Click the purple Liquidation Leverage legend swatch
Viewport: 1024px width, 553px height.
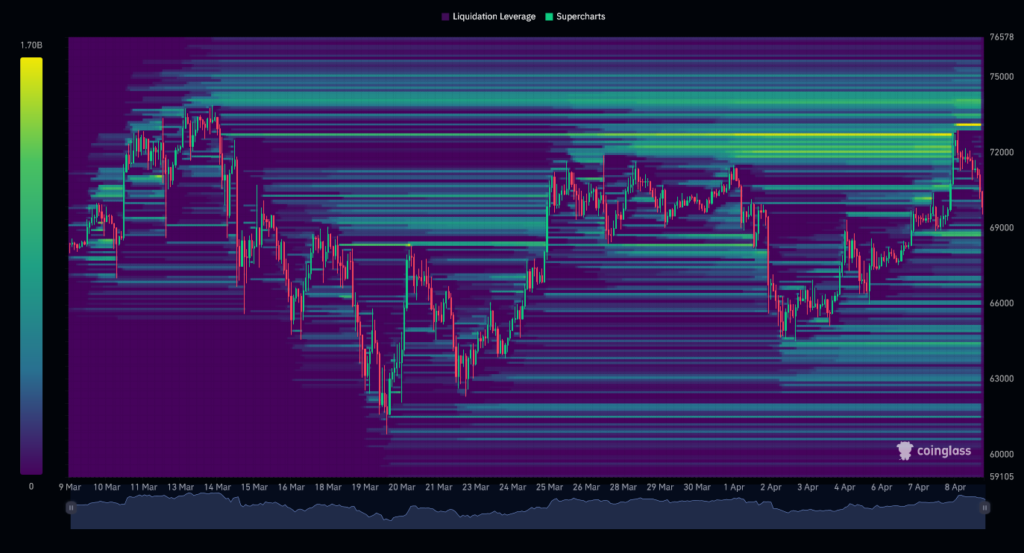coord(445,17)
